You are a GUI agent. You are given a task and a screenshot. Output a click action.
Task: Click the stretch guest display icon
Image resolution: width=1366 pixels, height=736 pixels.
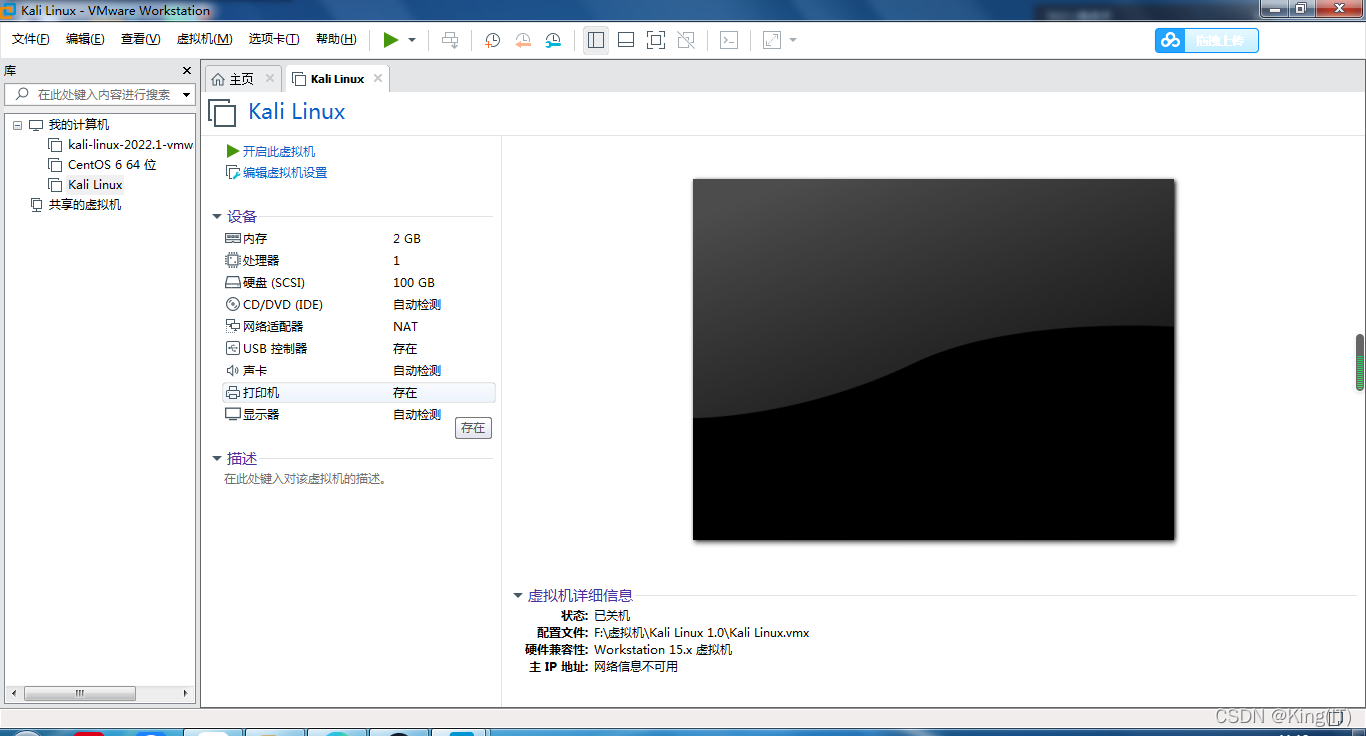pyautogui.click(x=772, y=40)
